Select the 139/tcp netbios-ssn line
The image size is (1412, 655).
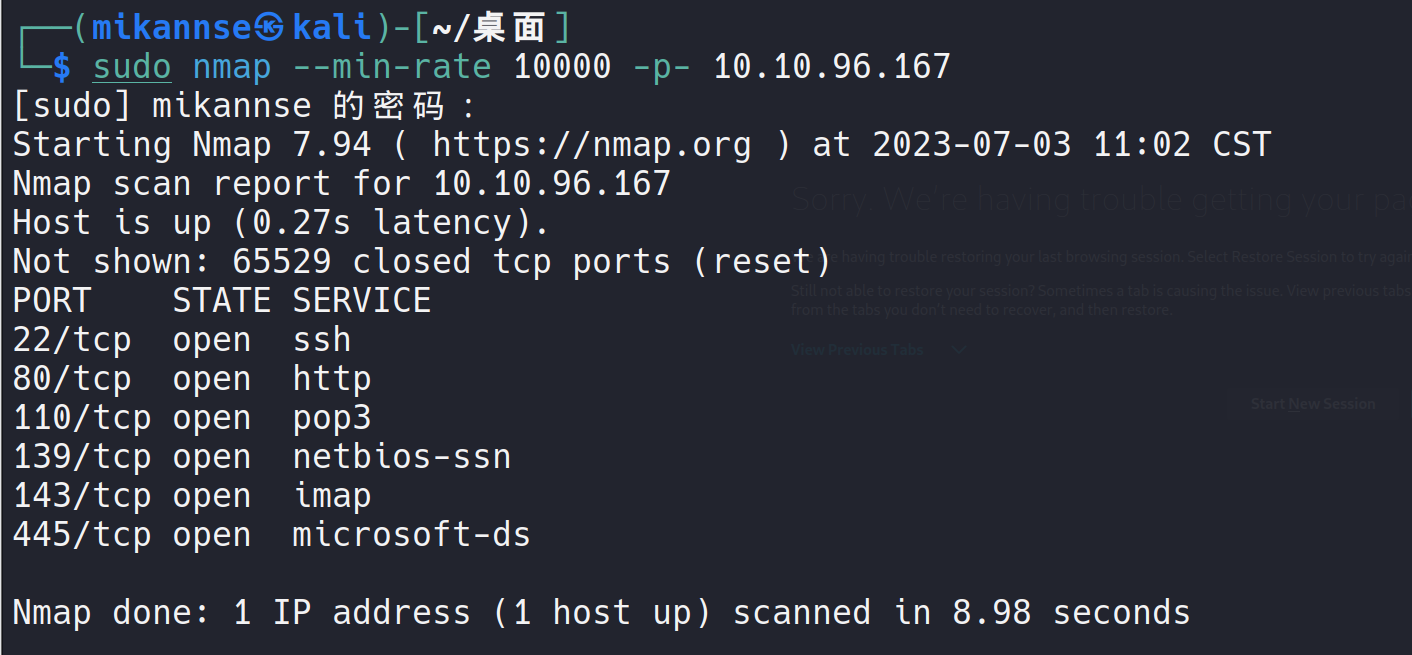(x=261, y=457)
